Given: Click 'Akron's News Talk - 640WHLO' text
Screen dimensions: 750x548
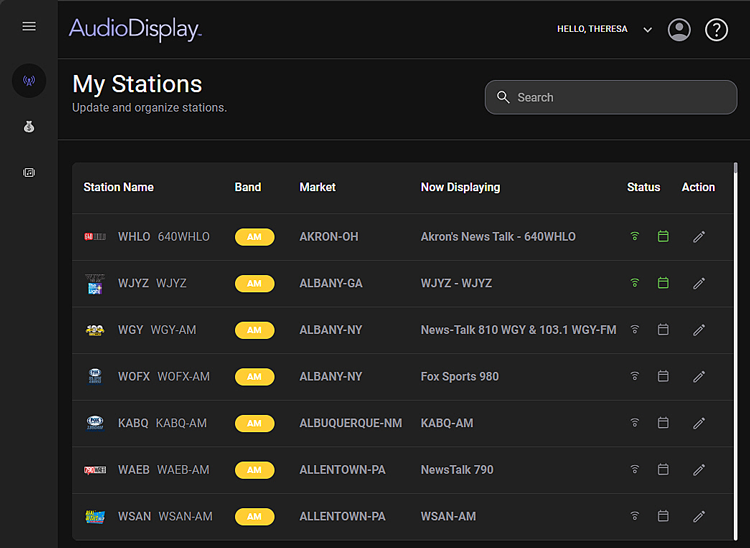Looking at the screenshot, I should pos(498,237).
